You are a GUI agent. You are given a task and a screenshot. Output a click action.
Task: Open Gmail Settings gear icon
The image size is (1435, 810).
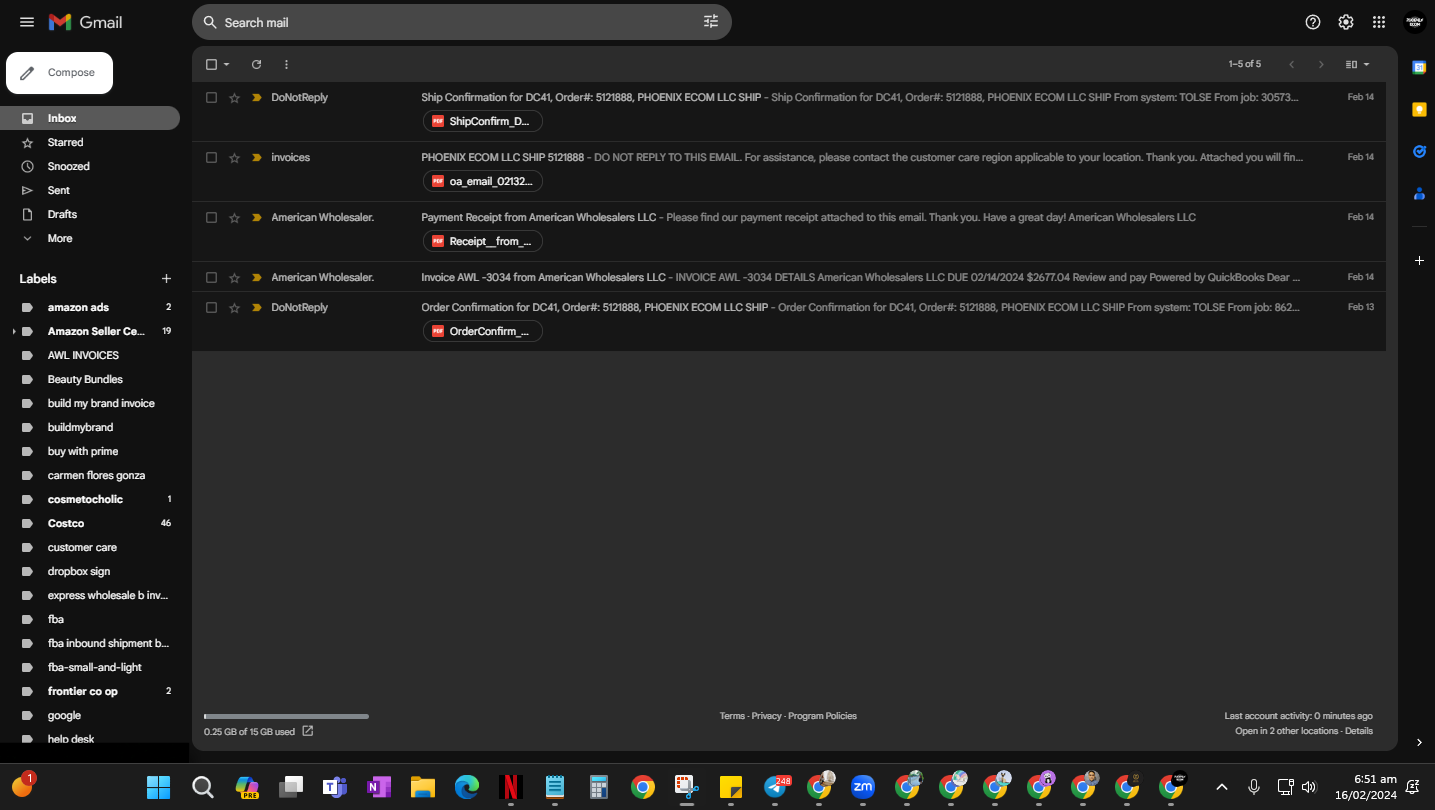tap(1346, 22)
